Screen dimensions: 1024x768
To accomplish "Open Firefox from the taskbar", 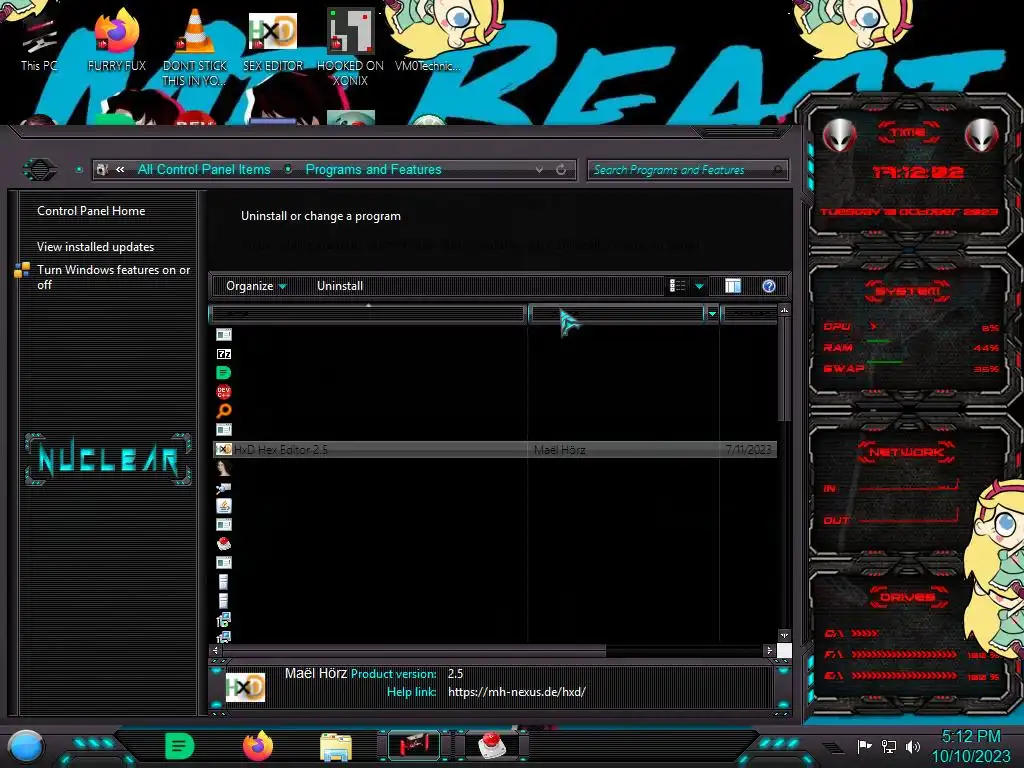I will pyautogui.click(x=257, y=746).
